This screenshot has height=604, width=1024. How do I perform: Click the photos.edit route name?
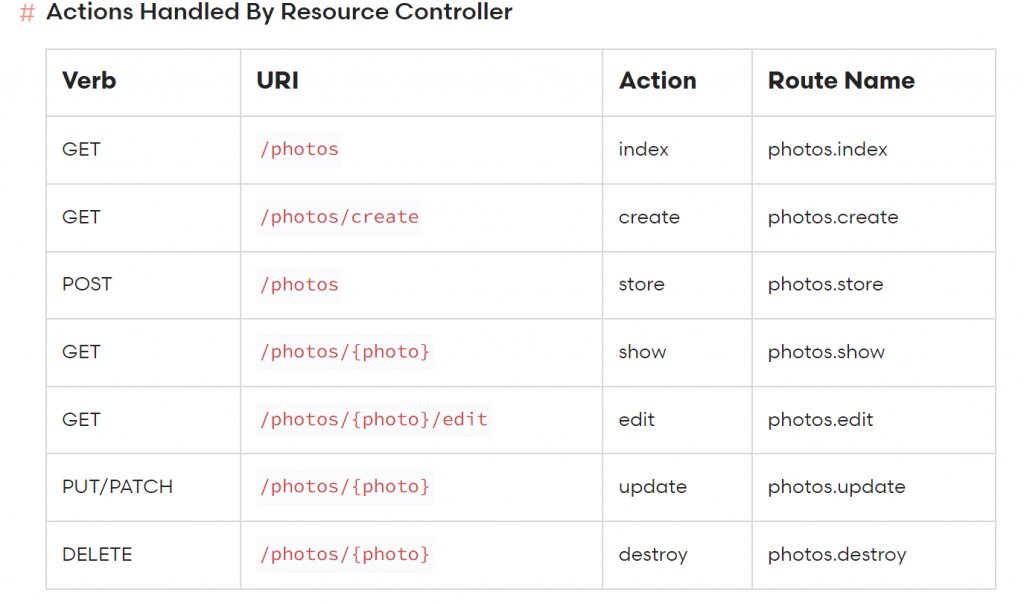[x=820, y=420]
